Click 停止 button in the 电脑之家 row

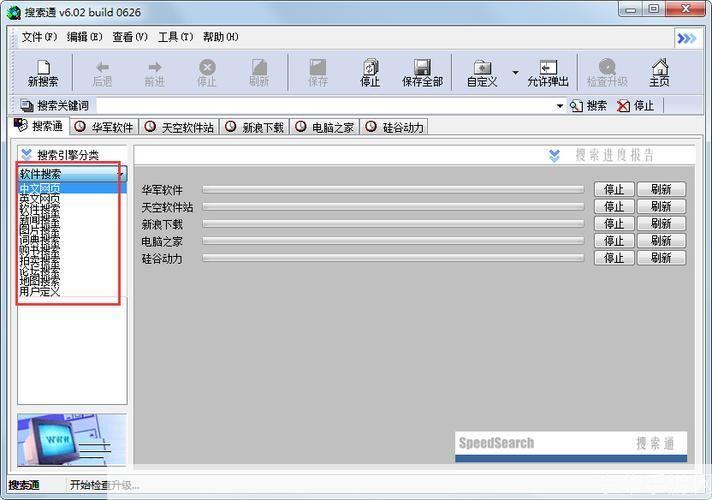click(614, 241)
